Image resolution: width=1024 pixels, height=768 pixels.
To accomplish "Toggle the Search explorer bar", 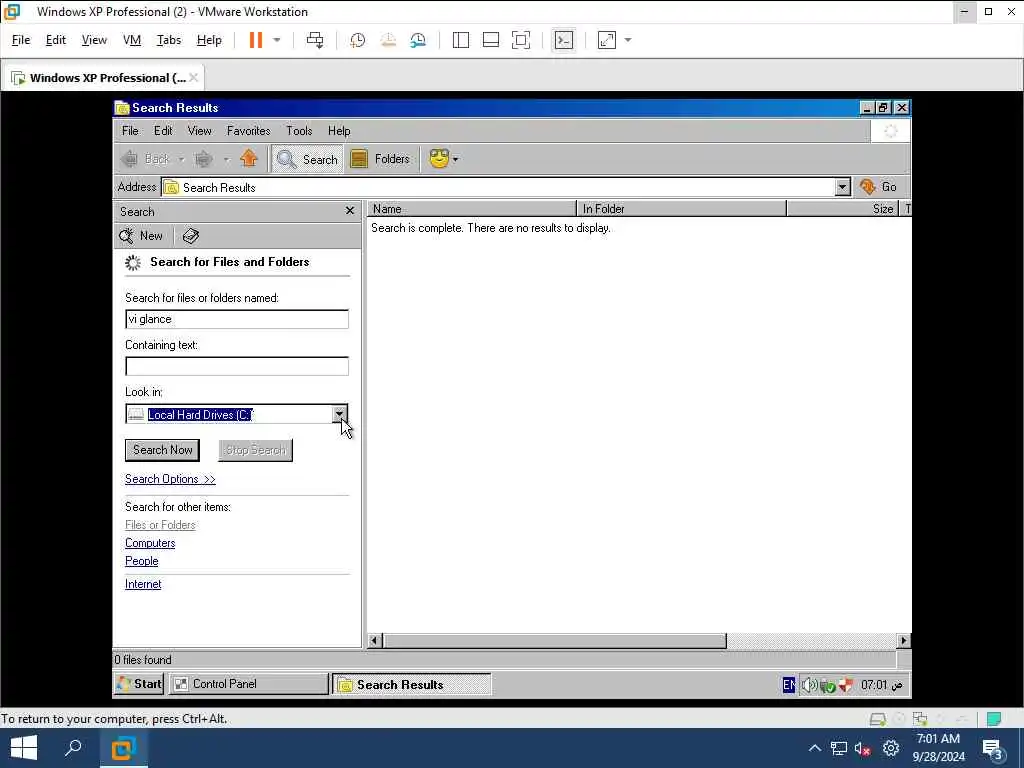I will pos(307,159).
